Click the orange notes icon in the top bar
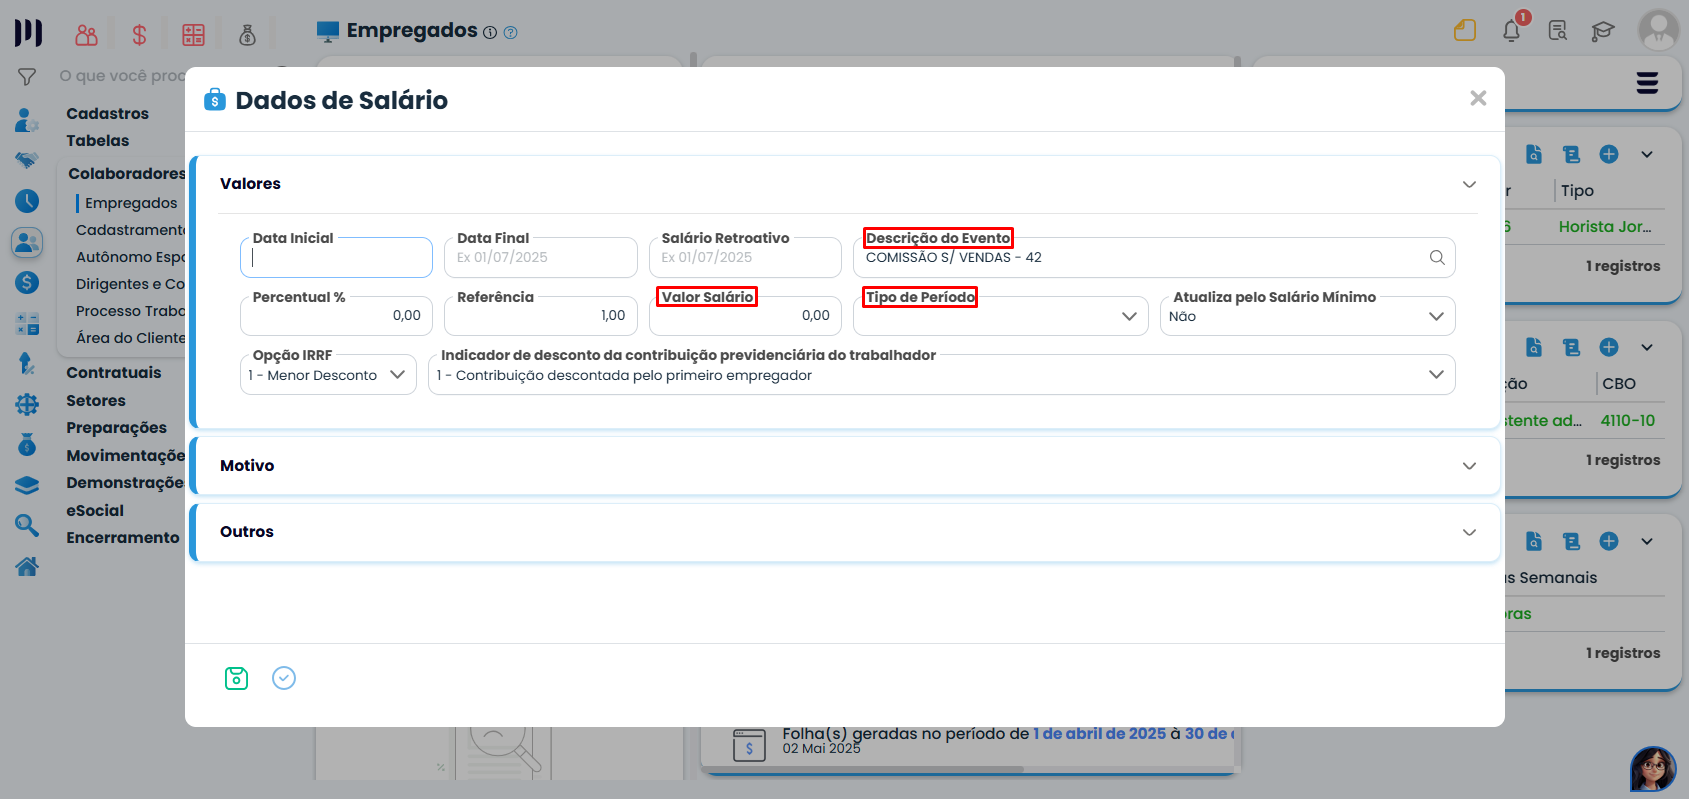 click(1465, 31)
